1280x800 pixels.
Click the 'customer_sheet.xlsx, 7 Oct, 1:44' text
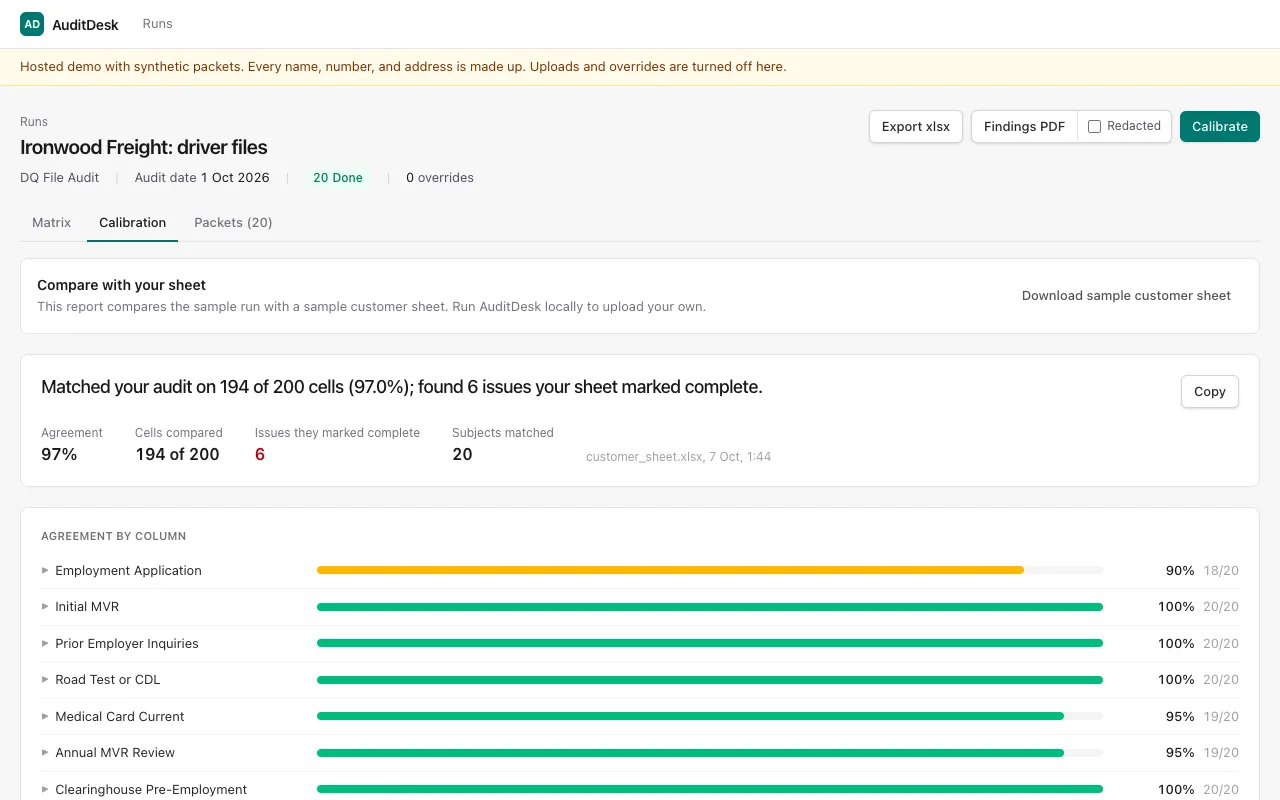coord(678,457)
